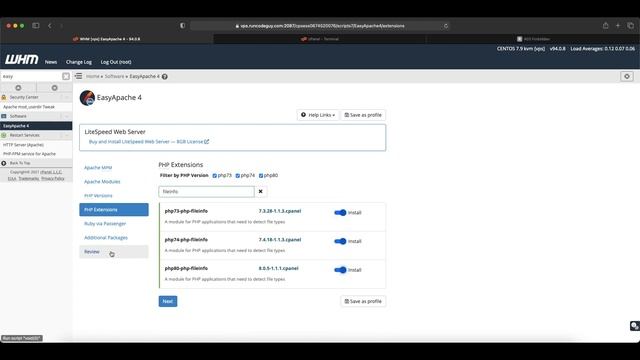Click the WHM sidebar search field
640x360 pixels.
pos(31,76)
